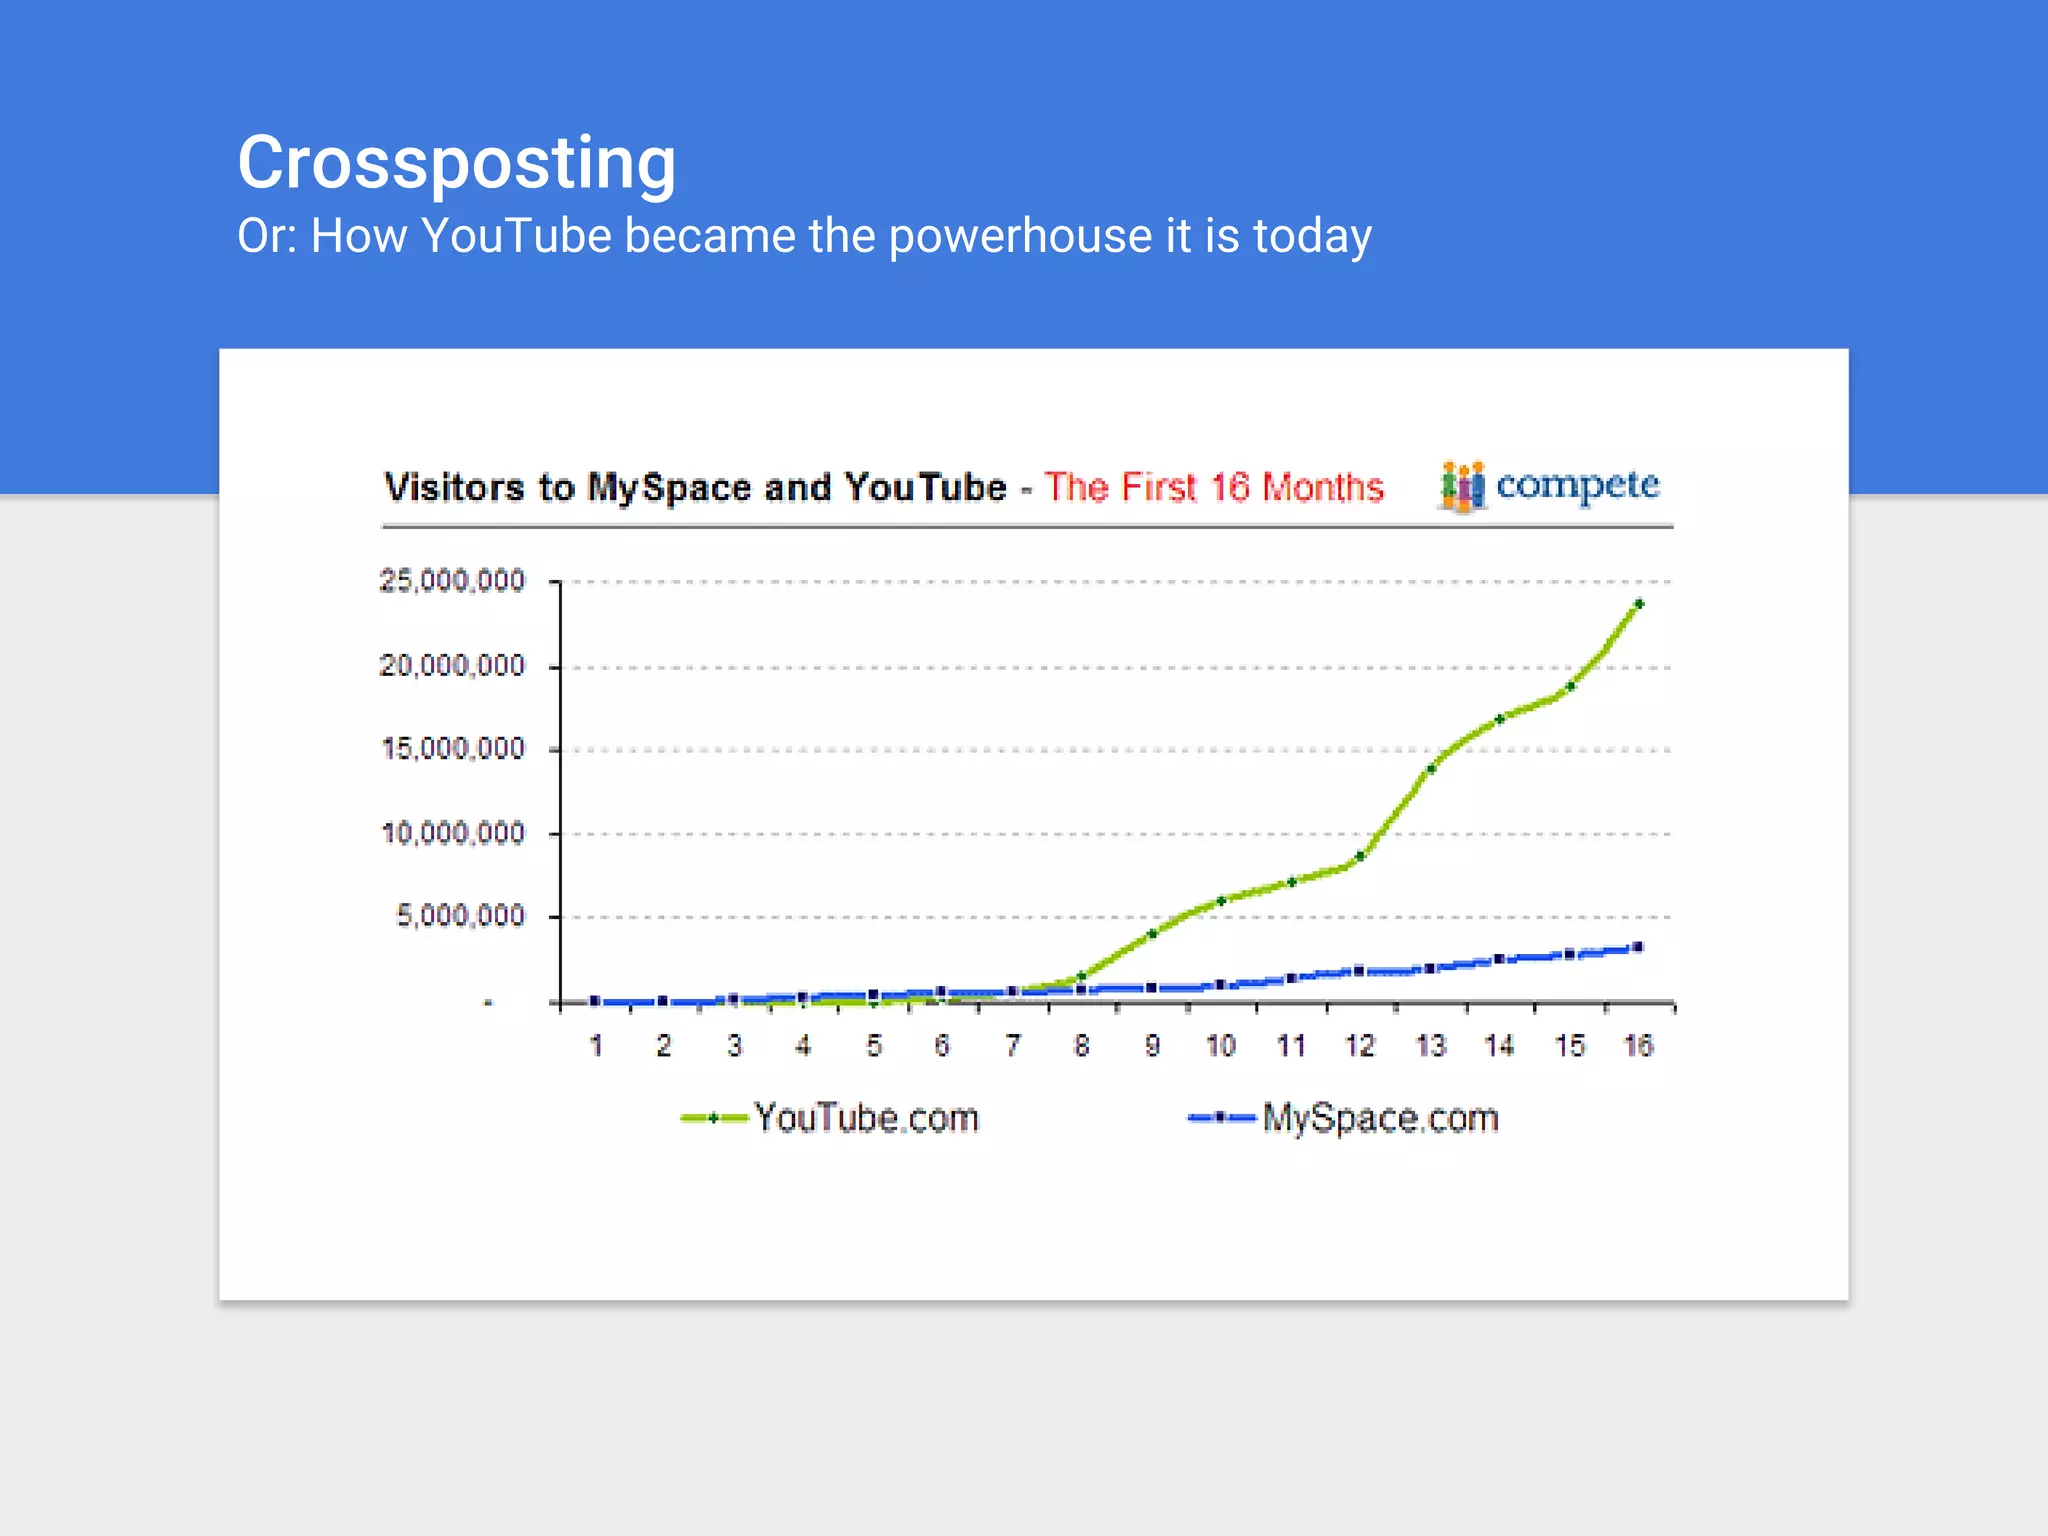Click the 20,000,000 y-axis label
This screenshot has height=1536, width=2048.
pos(452,666)
